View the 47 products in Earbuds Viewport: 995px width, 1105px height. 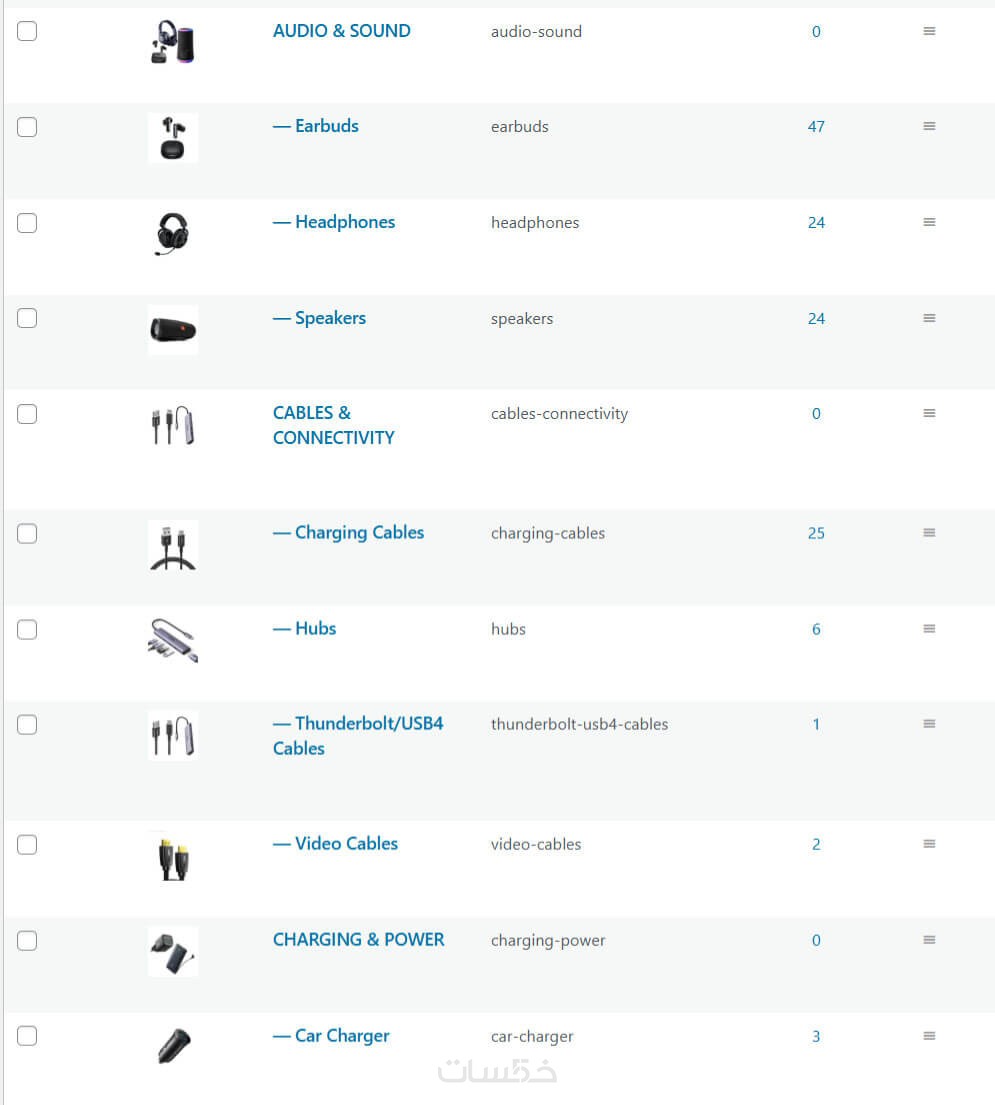click(816, 127)
